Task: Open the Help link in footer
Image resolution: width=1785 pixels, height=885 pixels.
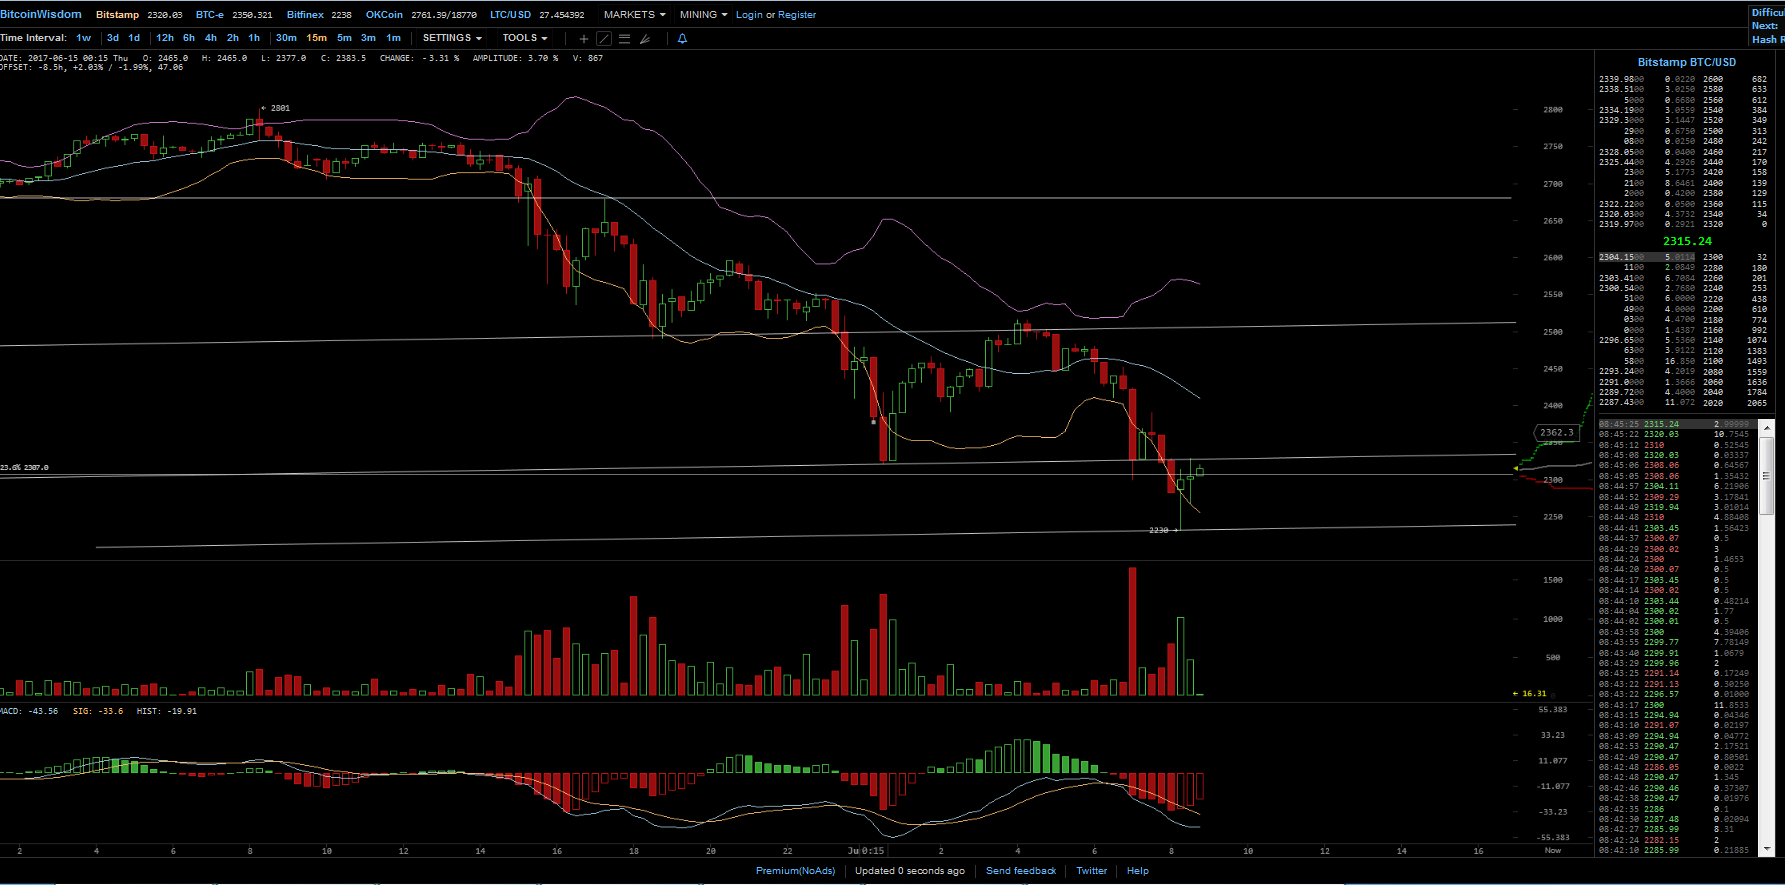Action: coord(1138,871)
